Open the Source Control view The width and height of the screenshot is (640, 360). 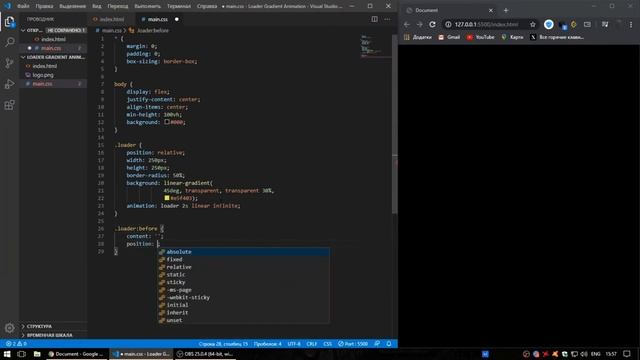pos(9,63)
